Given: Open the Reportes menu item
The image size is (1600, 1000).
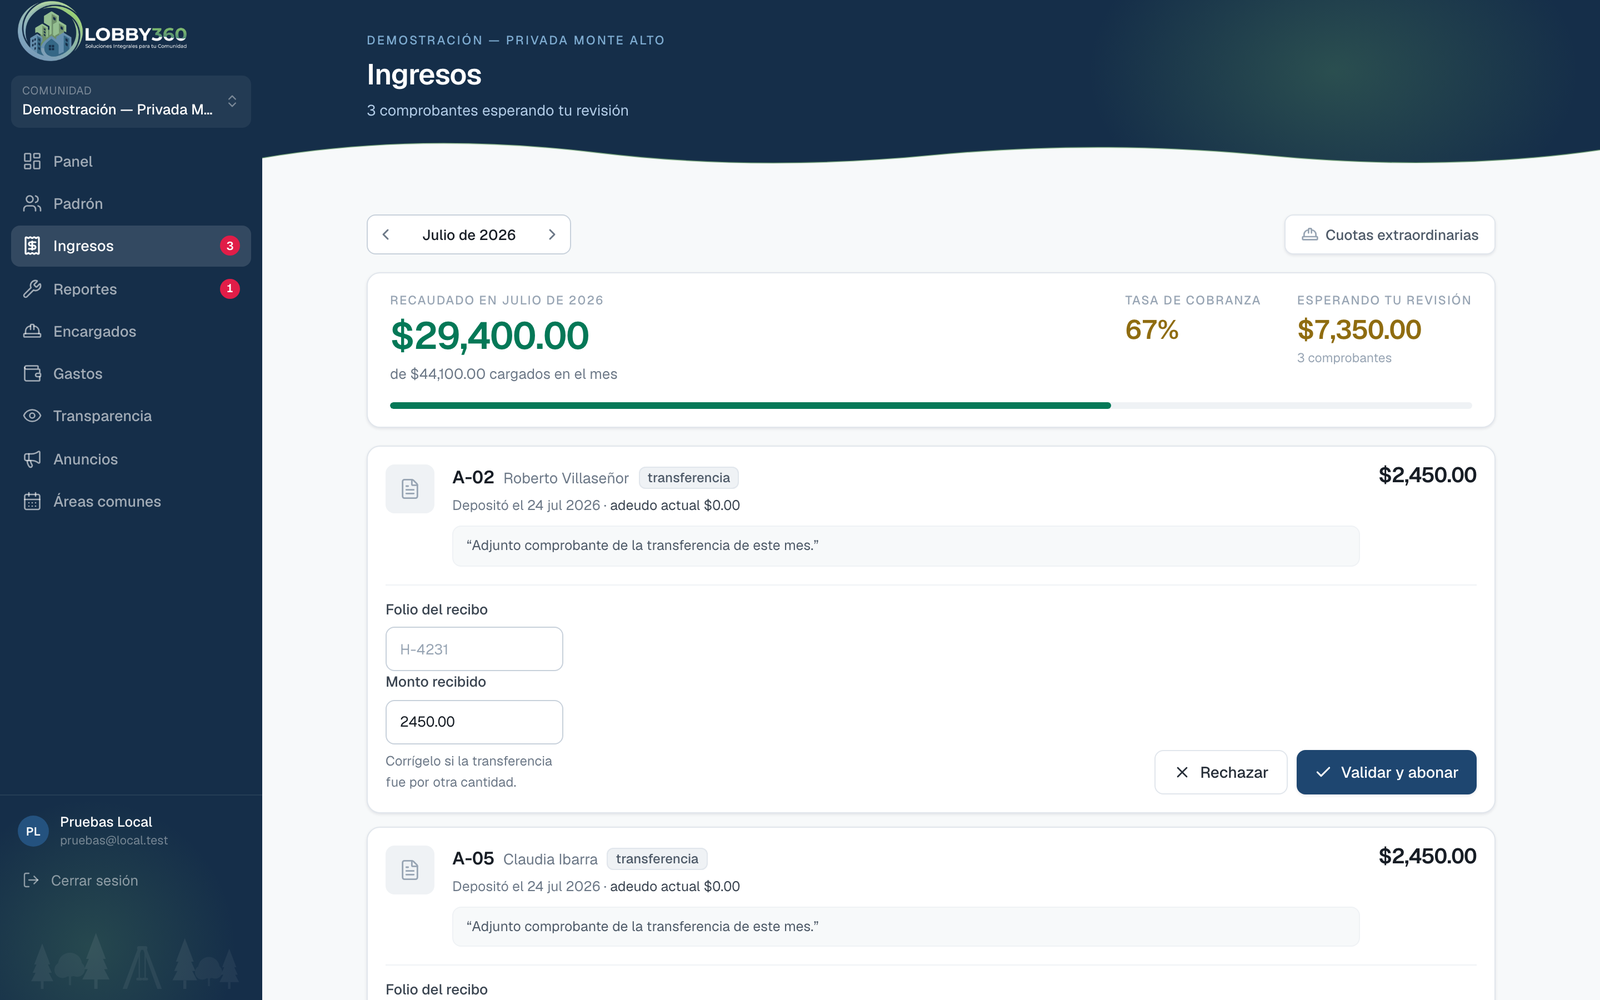Looking at the screenshot, I should click(131, 289).
